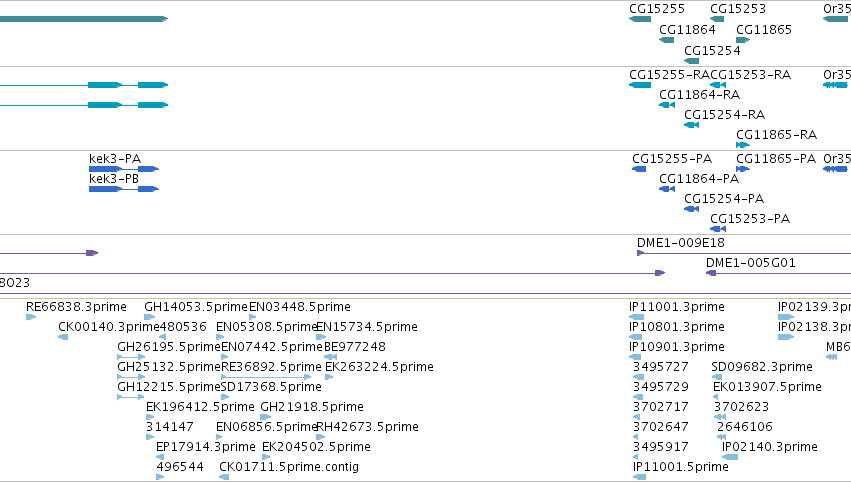Click EST EN03448.5prime

[x=300, y=307]
